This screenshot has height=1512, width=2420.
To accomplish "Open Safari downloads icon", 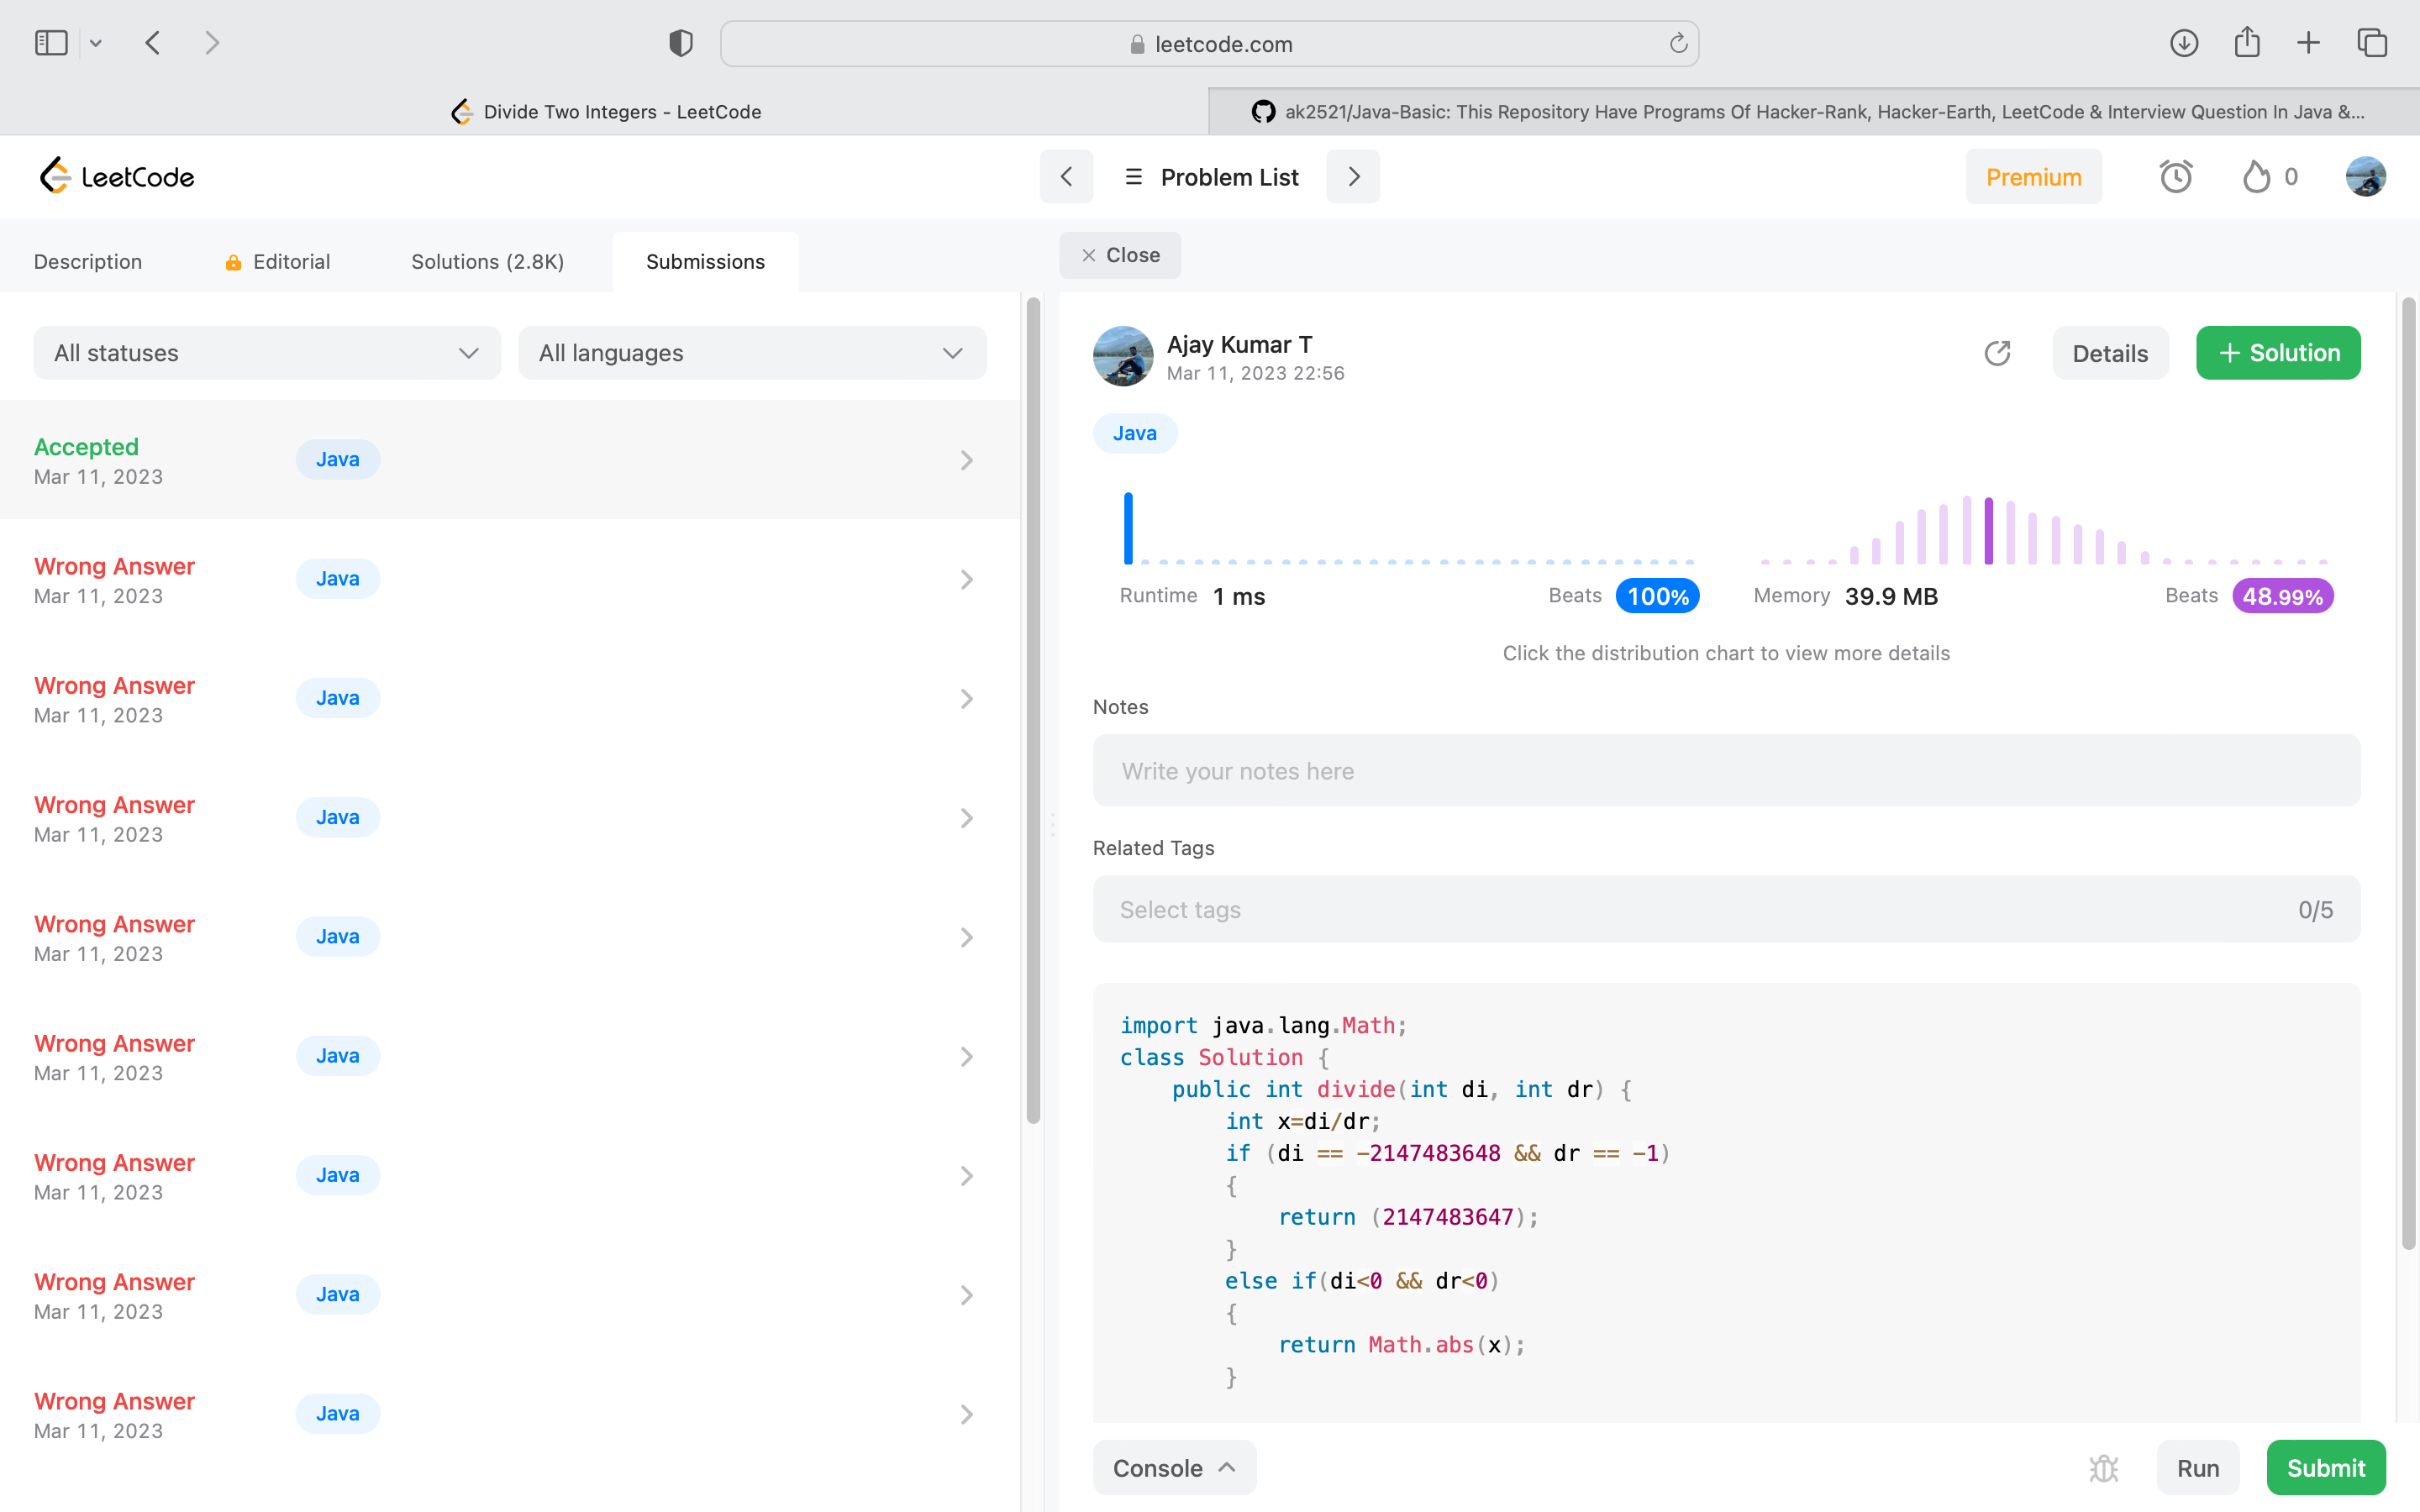I will click(2184, 43).
